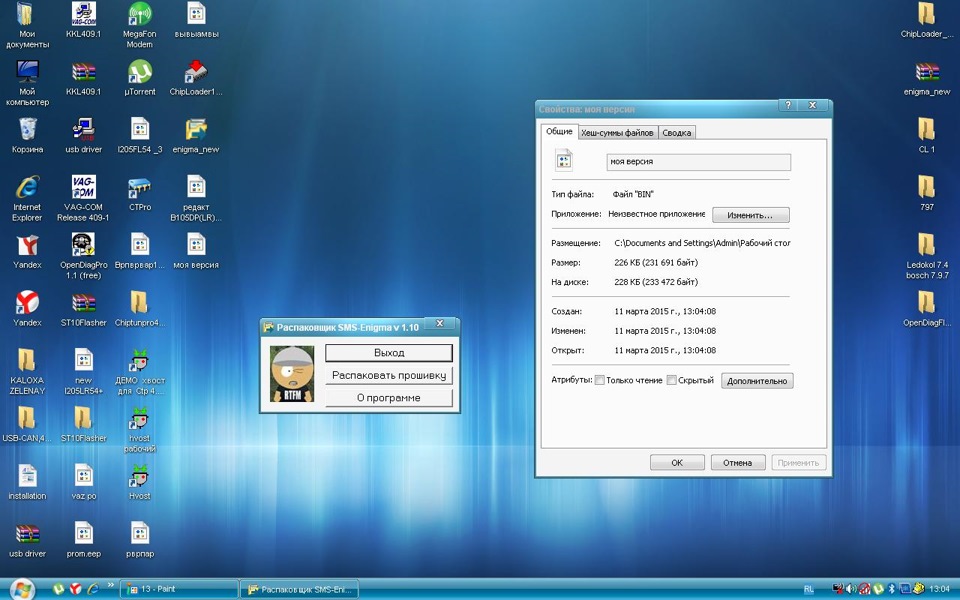Viewport: 960px width, 600px height.
Task: Switch to the Хеш-суммы файлов tab
Action: [x=617, y=133]
